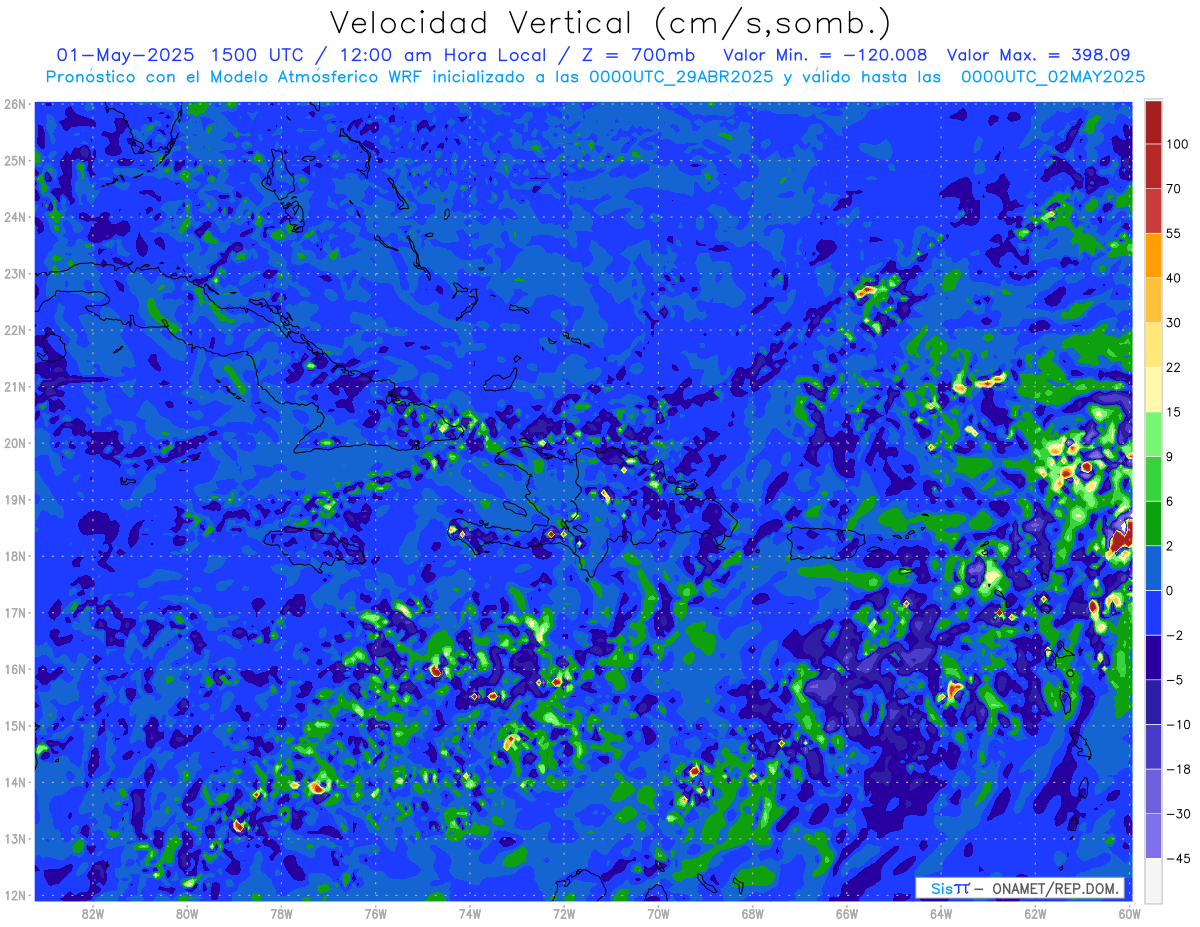
Task: Click the "76W" longitude label
Action: click(375, 913)
